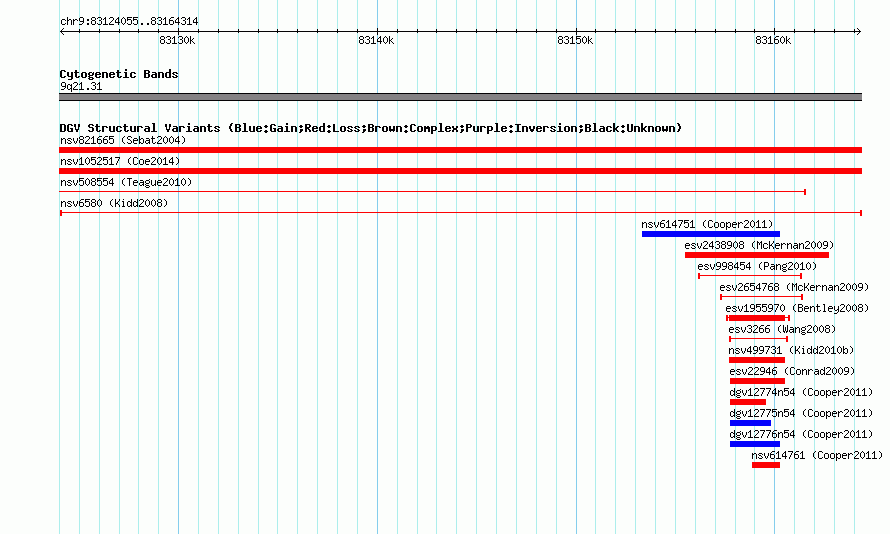Screen dimensions: 890x534
Task: Select the gray 9q21.31 cytogenetic band bar
Action: pyautogui.click(x=460, y=97)
